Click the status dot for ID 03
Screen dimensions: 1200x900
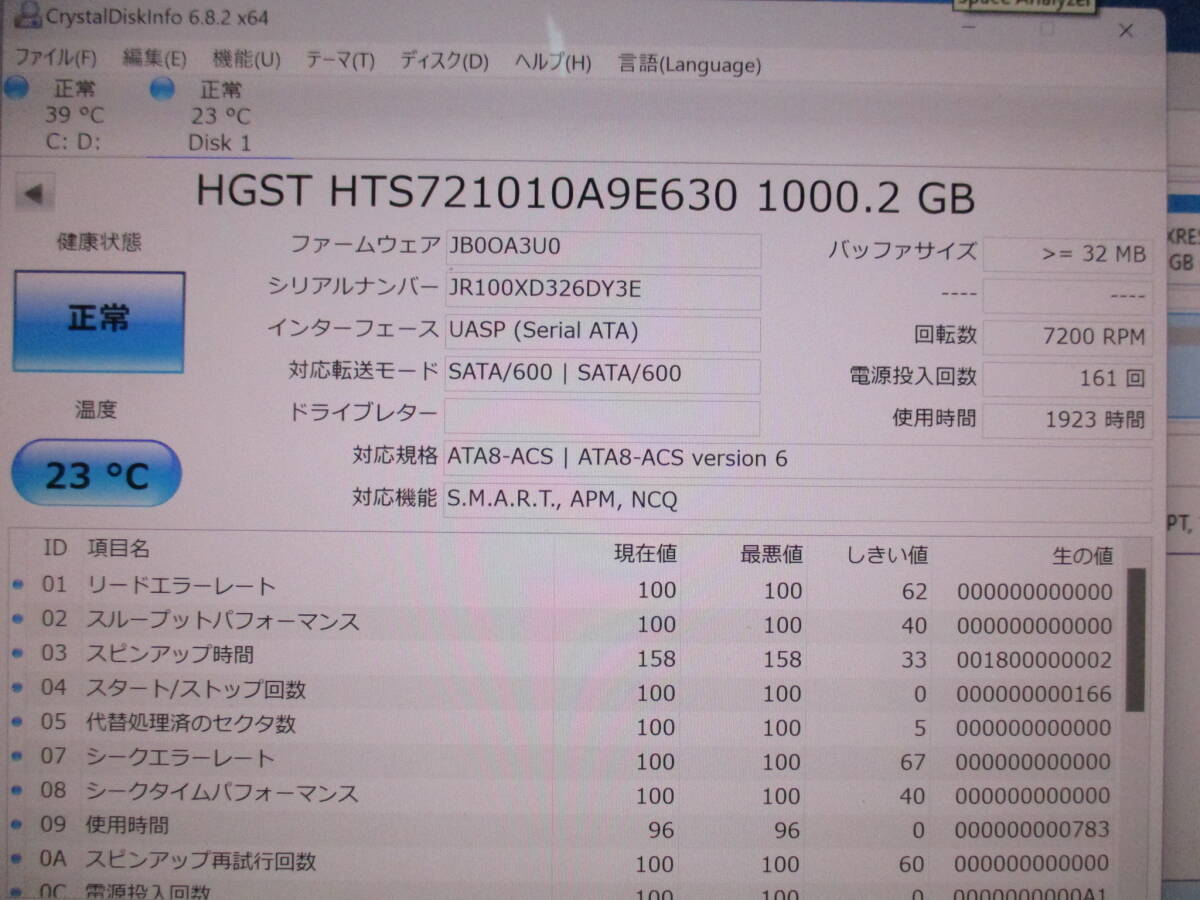tap(16, 653)
